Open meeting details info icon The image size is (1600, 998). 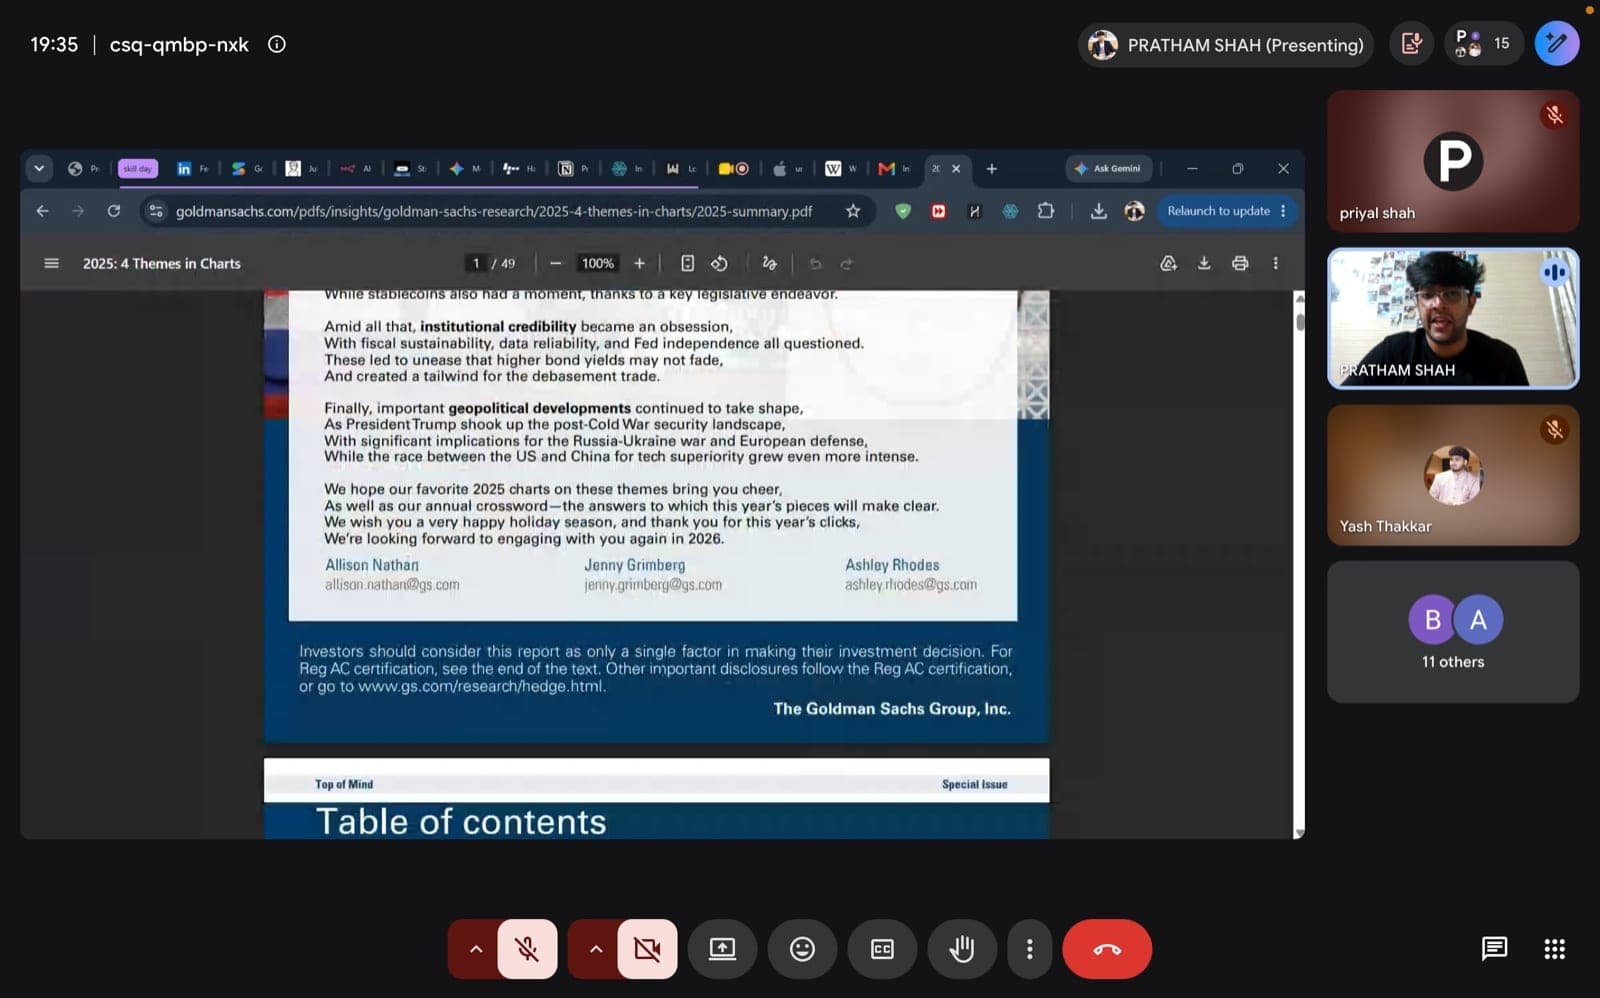click(x=277, y=44)
